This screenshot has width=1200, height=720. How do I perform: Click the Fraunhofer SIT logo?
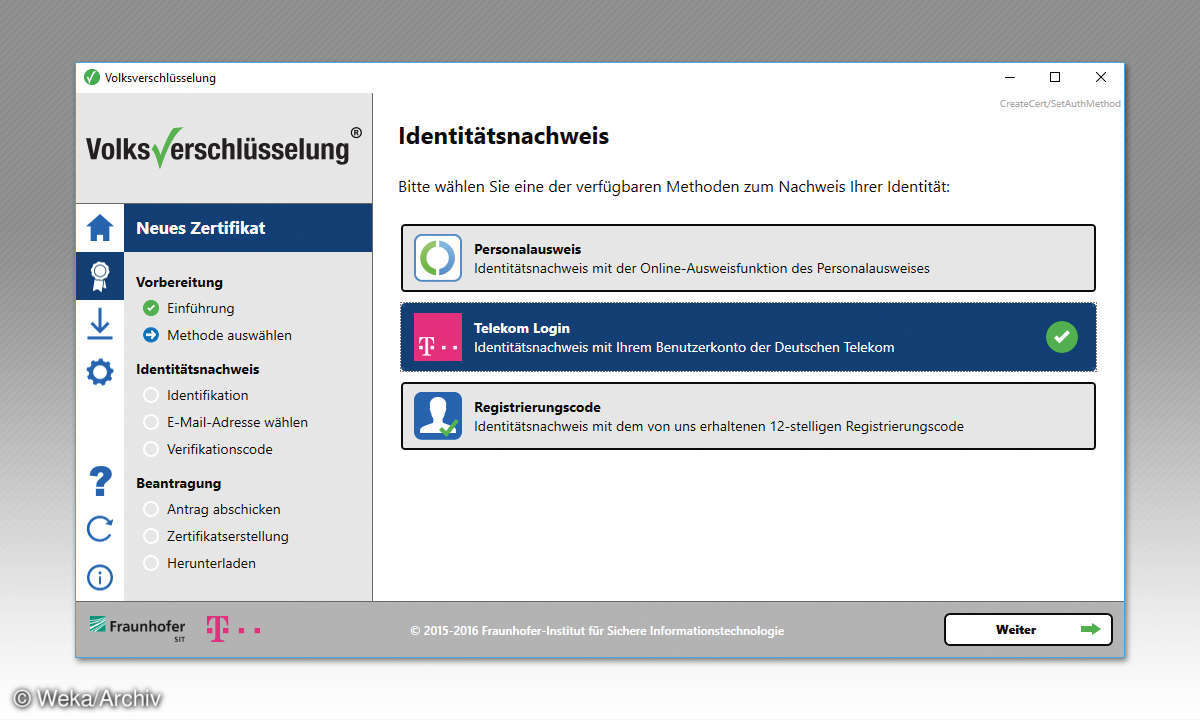click(x=137, y=629)
